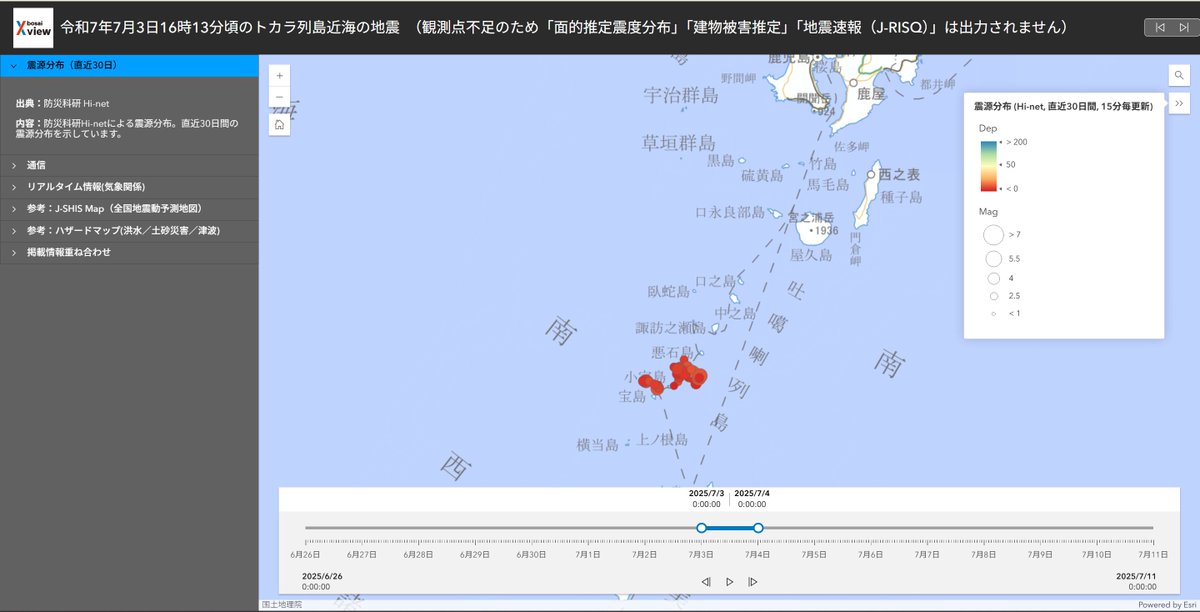Reset map to home view

coord(279,125)
